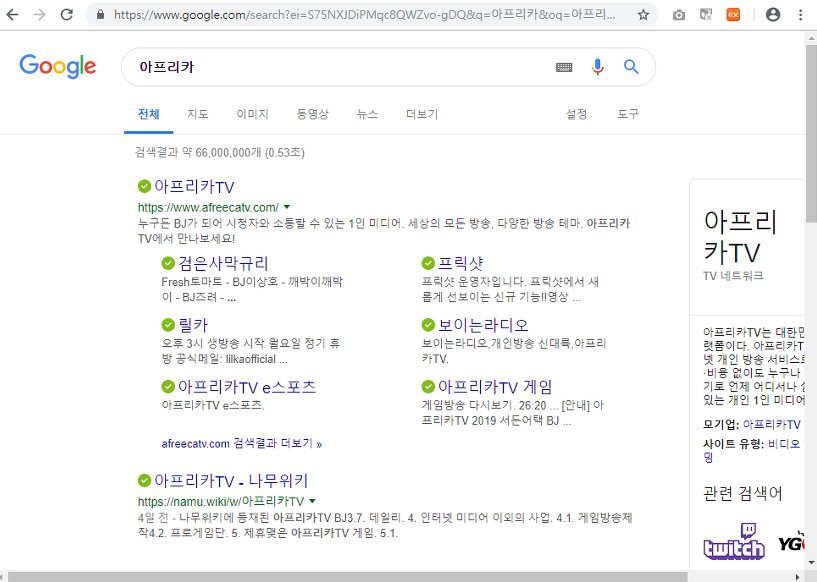817x582 pixels.
Task: Open the translate extension icon
Action: [706, 15]
